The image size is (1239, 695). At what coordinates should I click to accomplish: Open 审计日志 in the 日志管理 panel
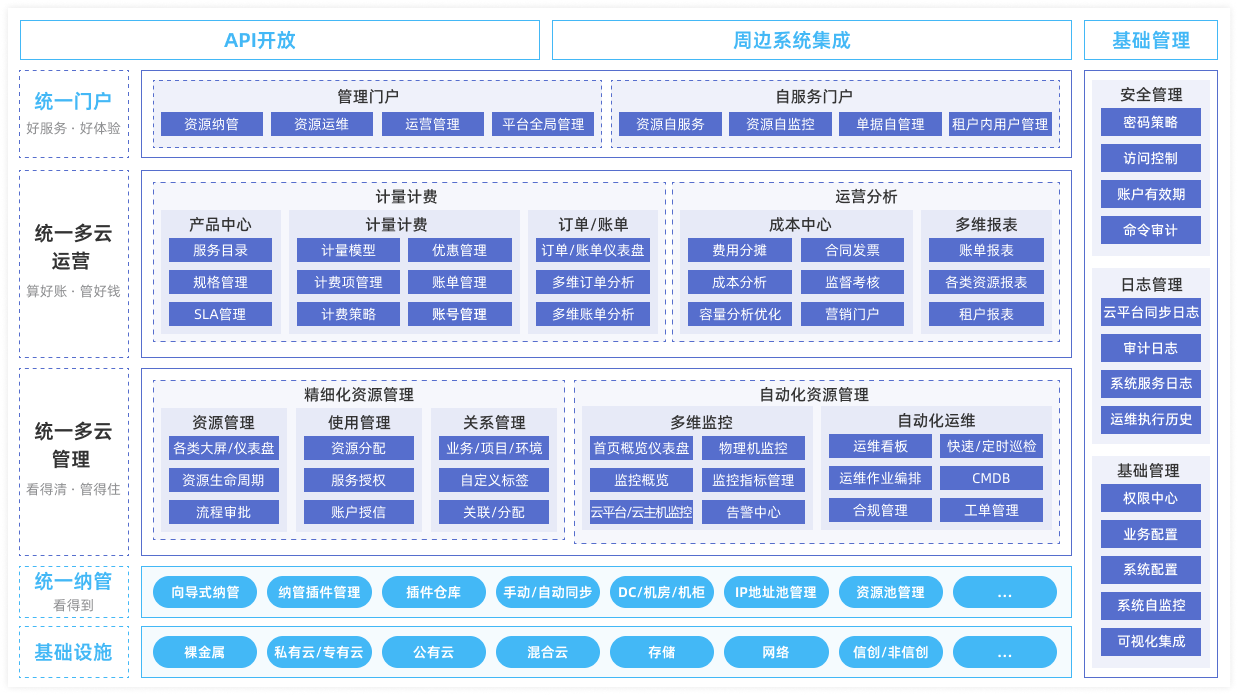(x=1151, y=348)
